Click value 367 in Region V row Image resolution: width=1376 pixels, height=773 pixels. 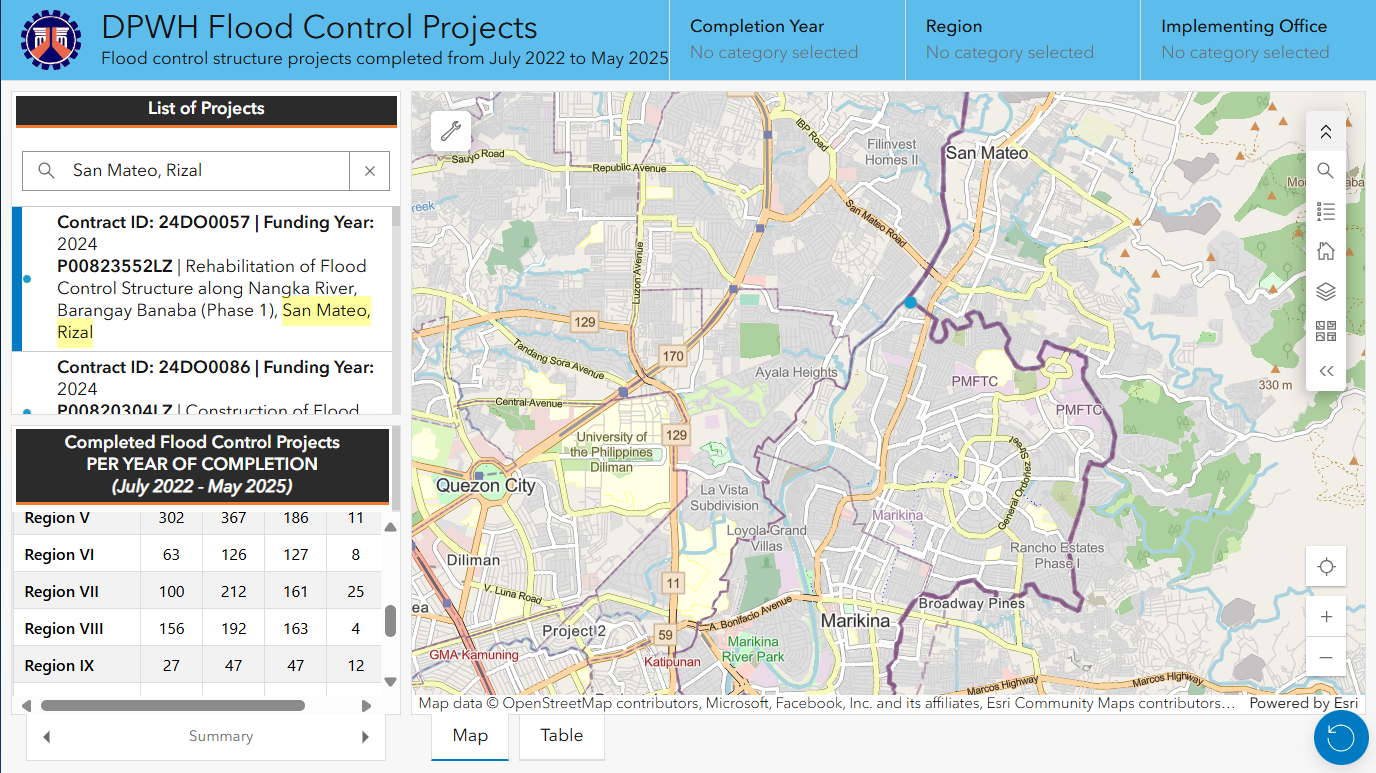(x=234, y=518)
